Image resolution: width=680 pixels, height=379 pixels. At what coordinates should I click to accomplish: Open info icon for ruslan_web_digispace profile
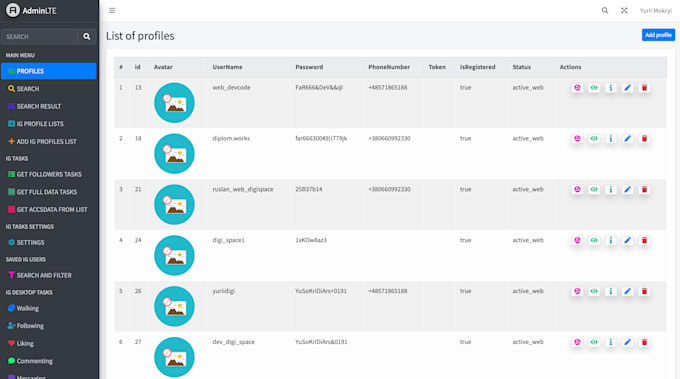(611, 190)
